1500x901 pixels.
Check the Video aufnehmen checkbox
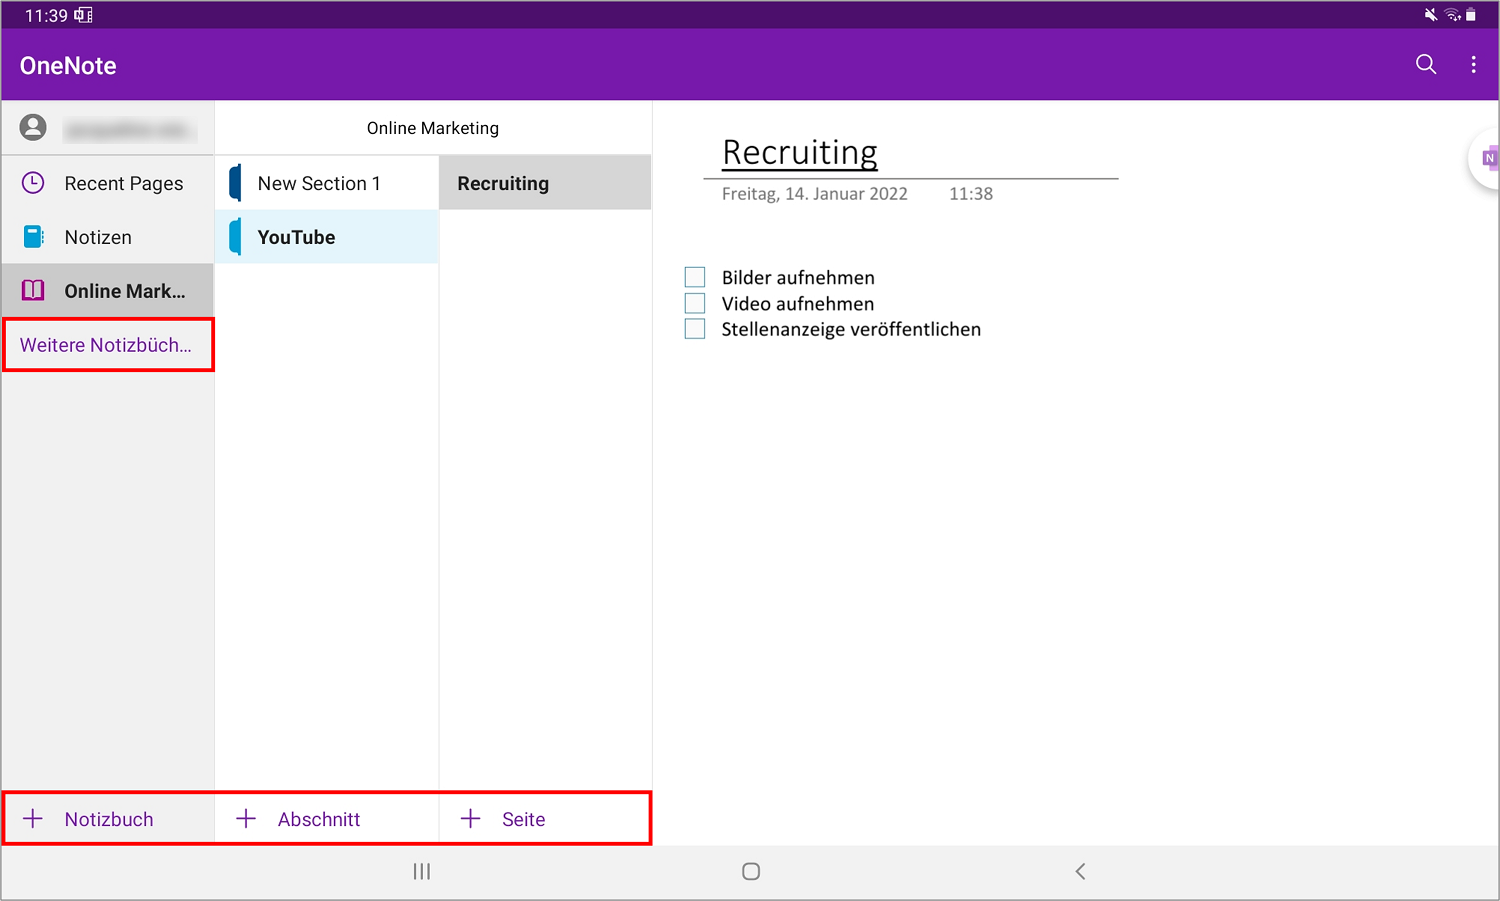(x=695, y=303)
